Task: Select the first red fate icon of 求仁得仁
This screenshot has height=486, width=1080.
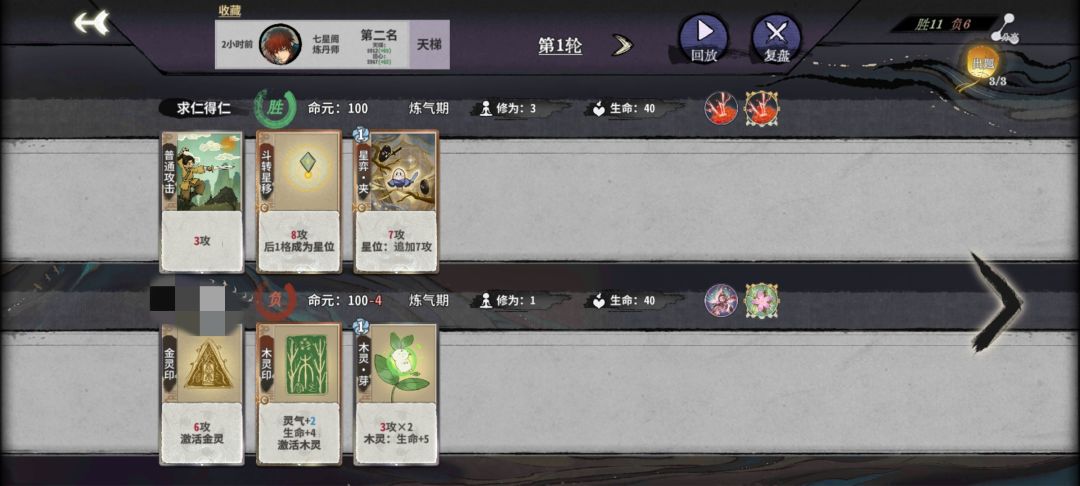Action: pos(721,109)
